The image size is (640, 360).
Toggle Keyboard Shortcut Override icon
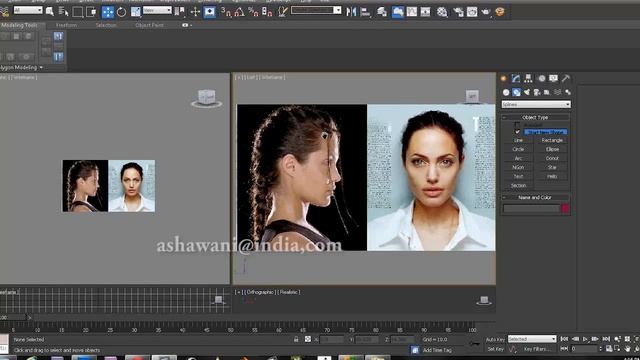[209, 12]
